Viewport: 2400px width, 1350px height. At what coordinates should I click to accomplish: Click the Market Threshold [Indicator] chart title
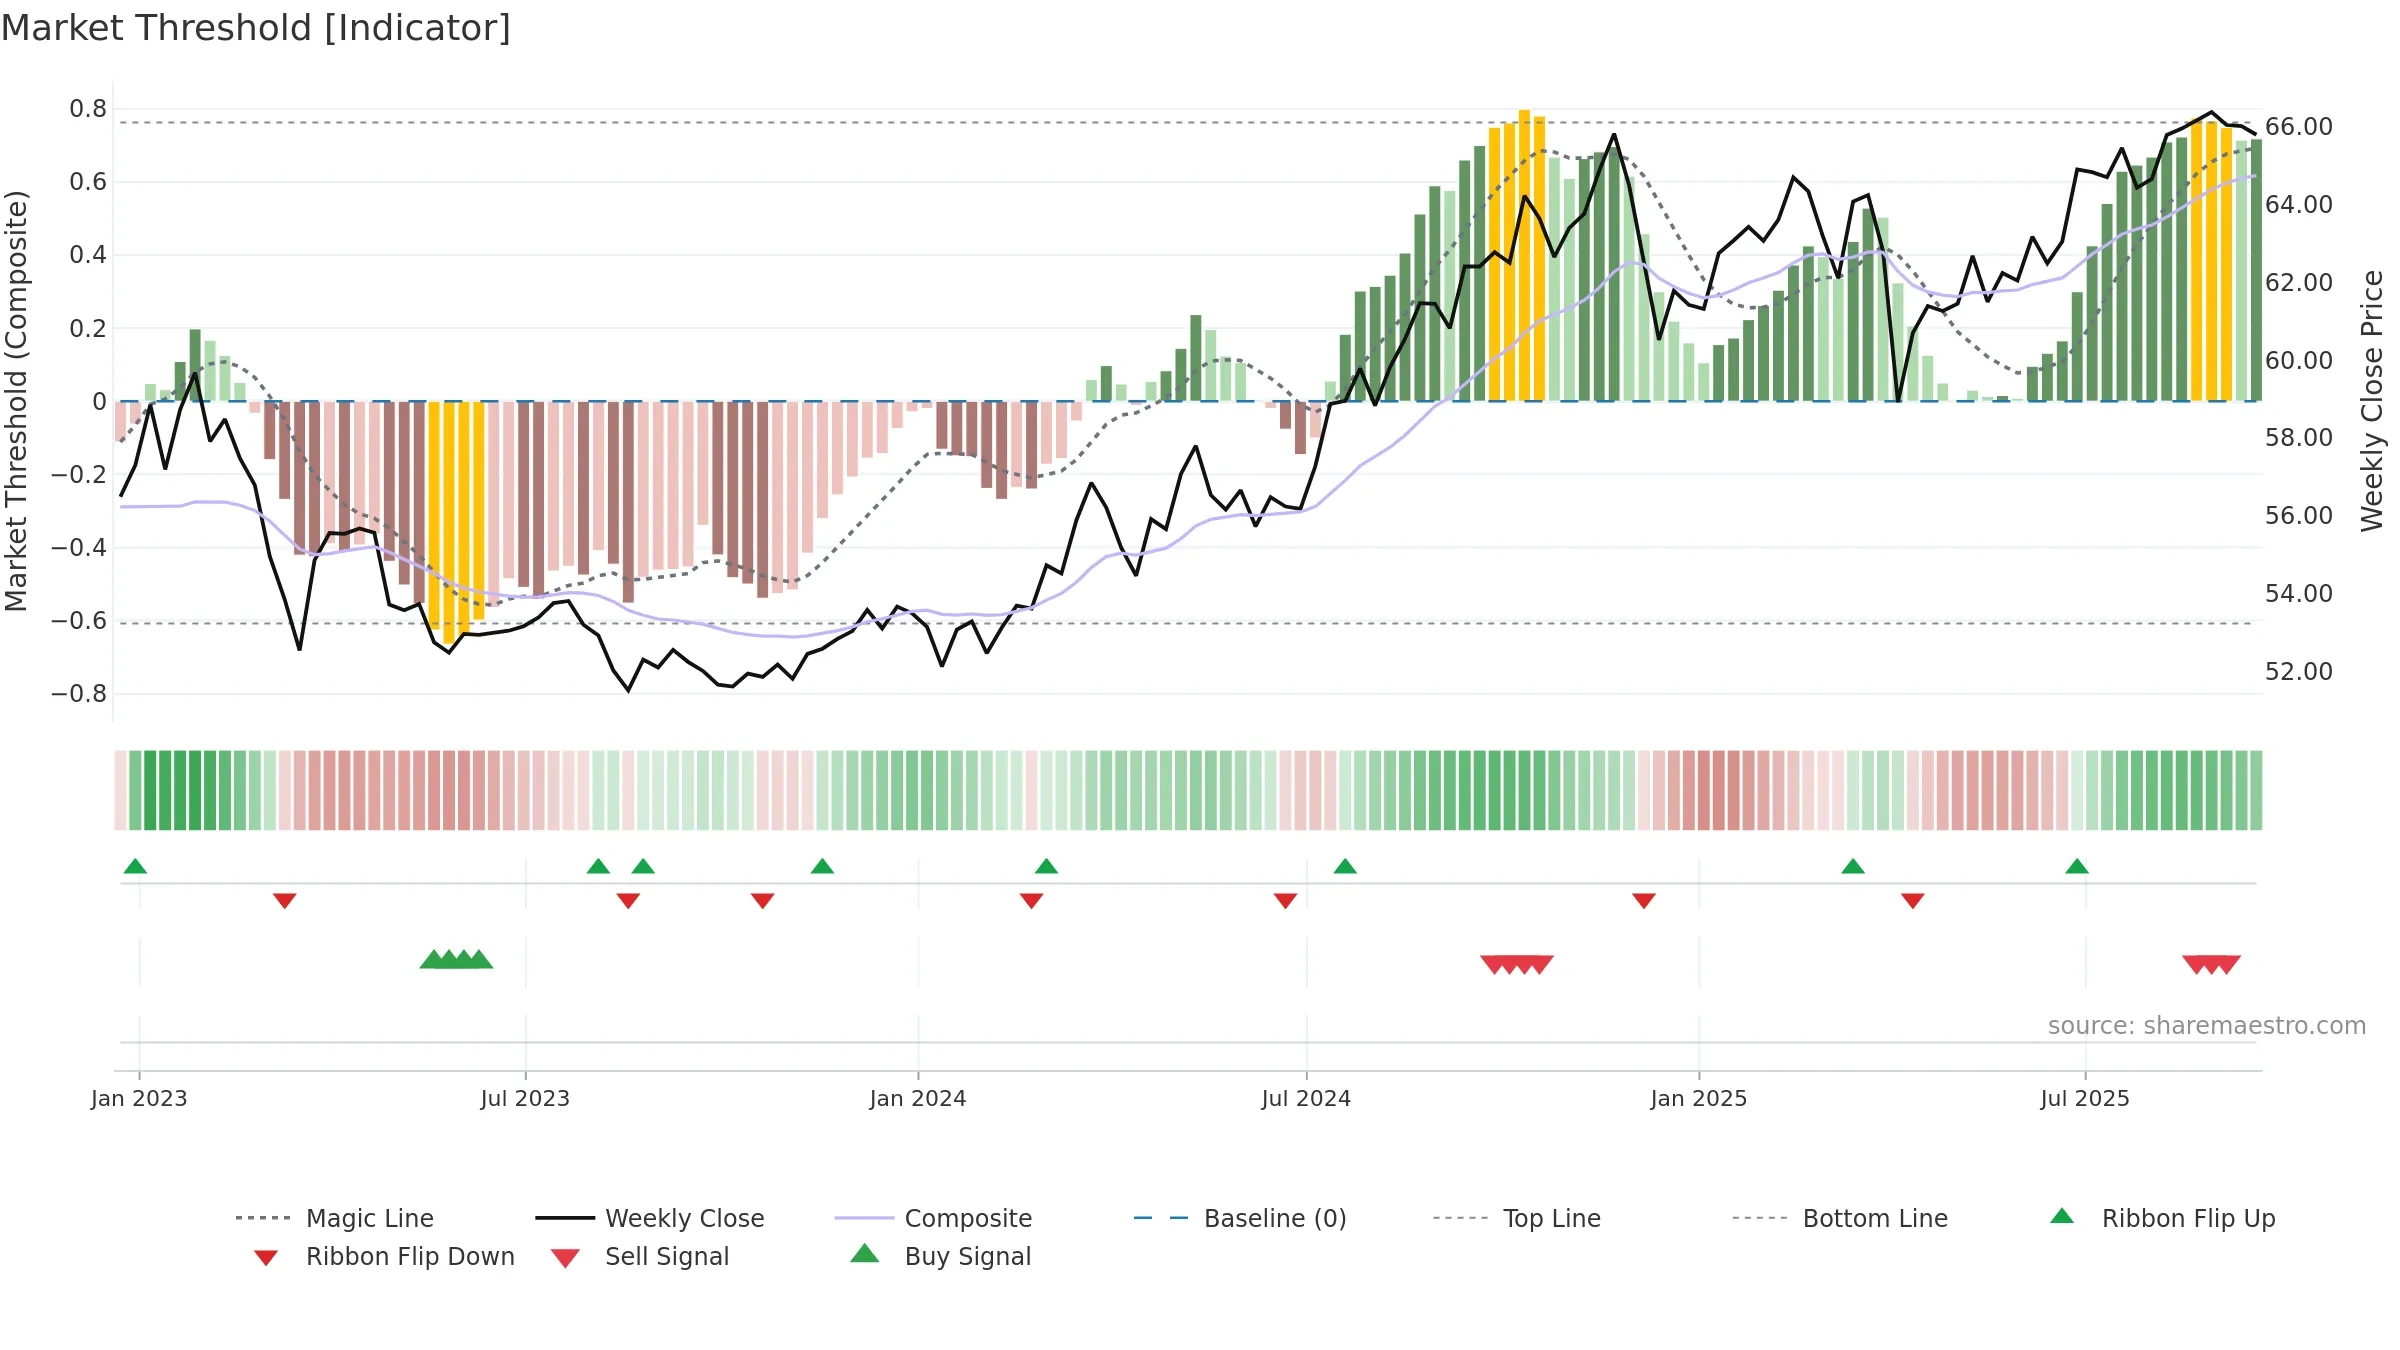[256, 28]
